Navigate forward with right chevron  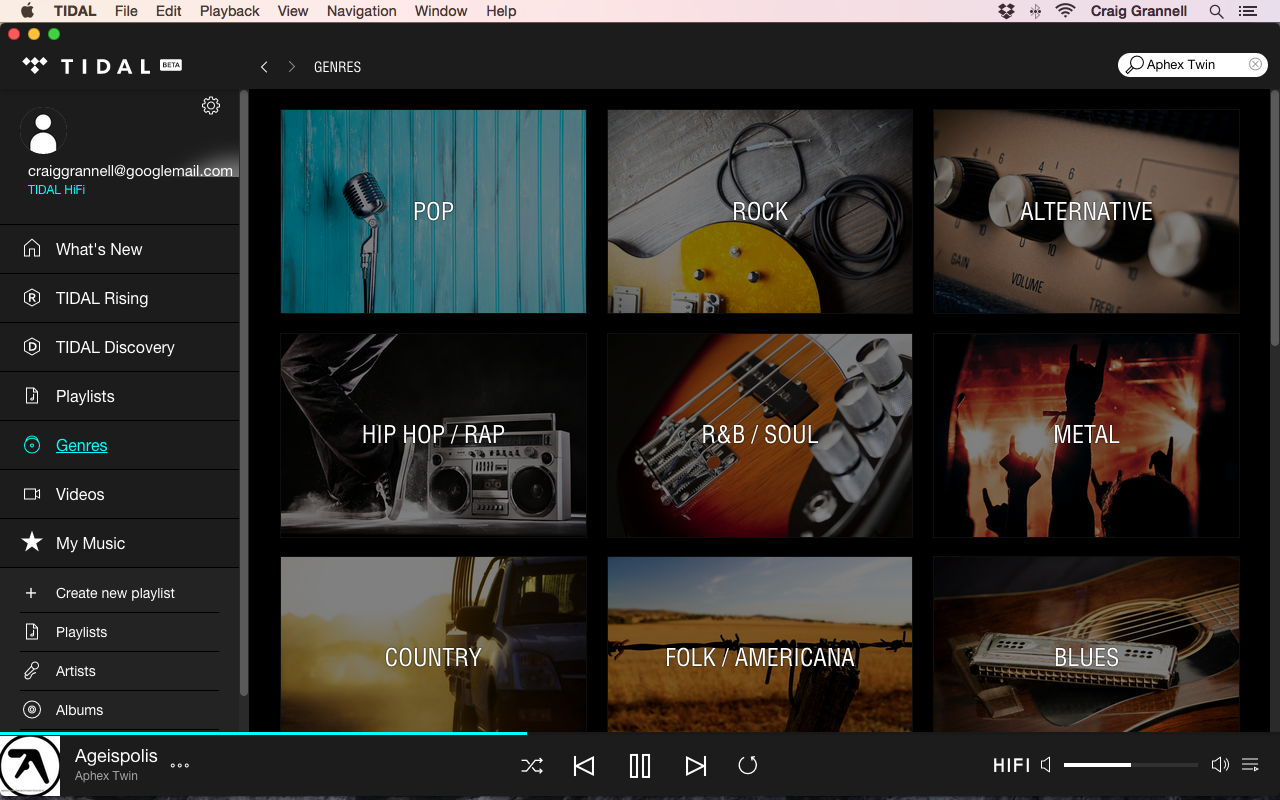292,67
